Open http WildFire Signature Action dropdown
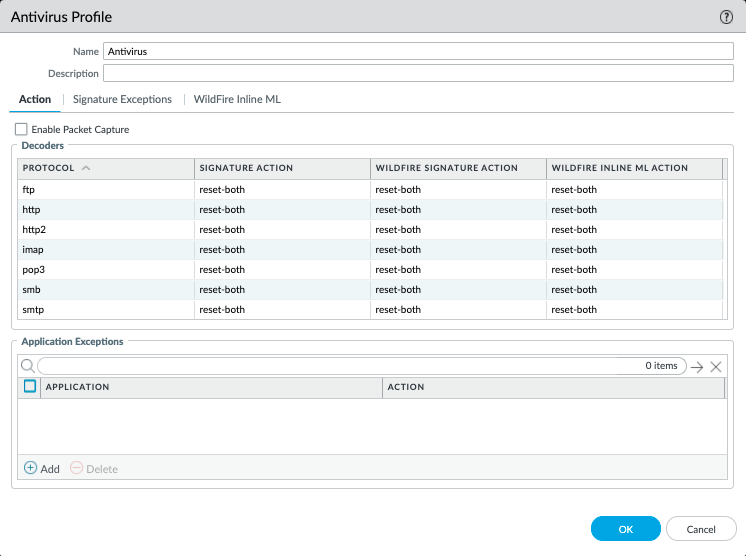746x556 pixels. click(x=457, y=210)
